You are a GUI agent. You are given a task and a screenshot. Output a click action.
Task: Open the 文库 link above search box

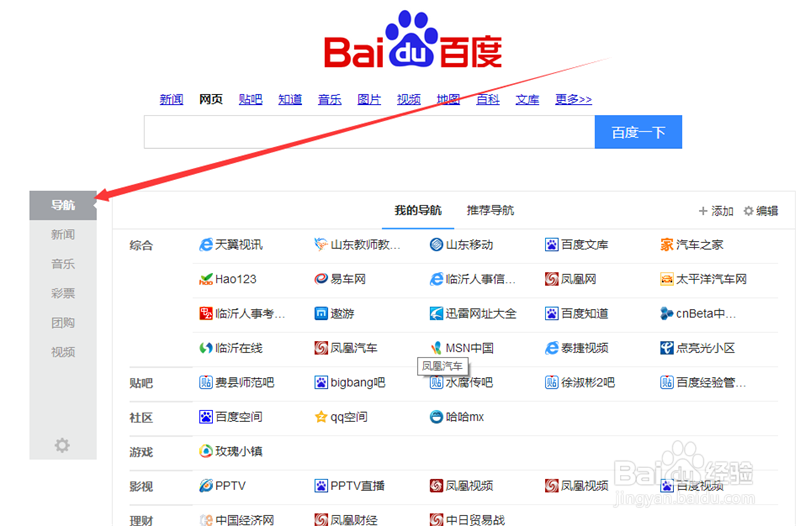[528, 99]
